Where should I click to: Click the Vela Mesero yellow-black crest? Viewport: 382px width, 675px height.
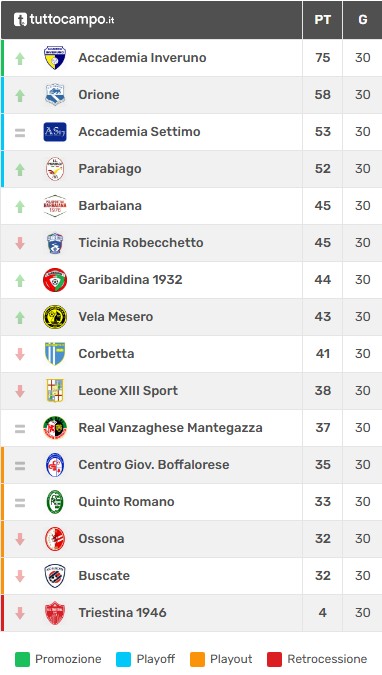[x=55, y=317]
